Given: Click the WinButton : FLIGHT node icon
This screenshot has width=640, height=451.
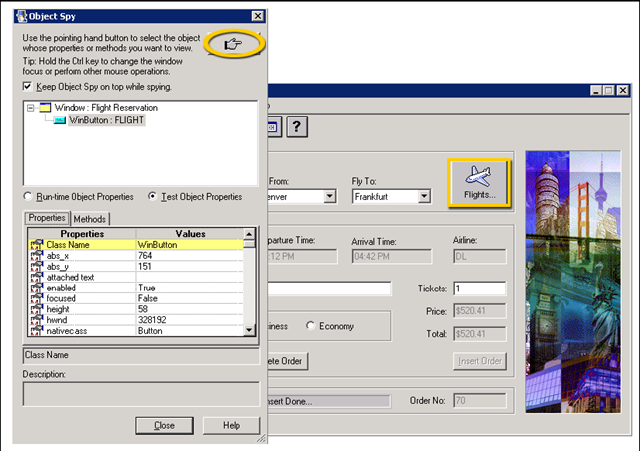Looking at the screenshot, I should pos(60,120).
